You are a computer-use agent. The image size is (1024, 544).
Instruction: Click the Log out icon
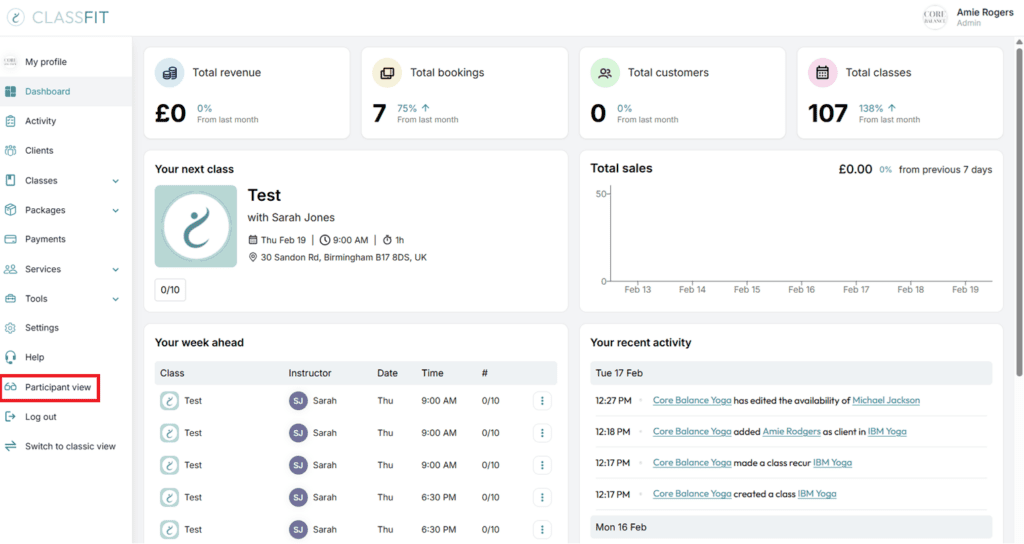[11, 417]
